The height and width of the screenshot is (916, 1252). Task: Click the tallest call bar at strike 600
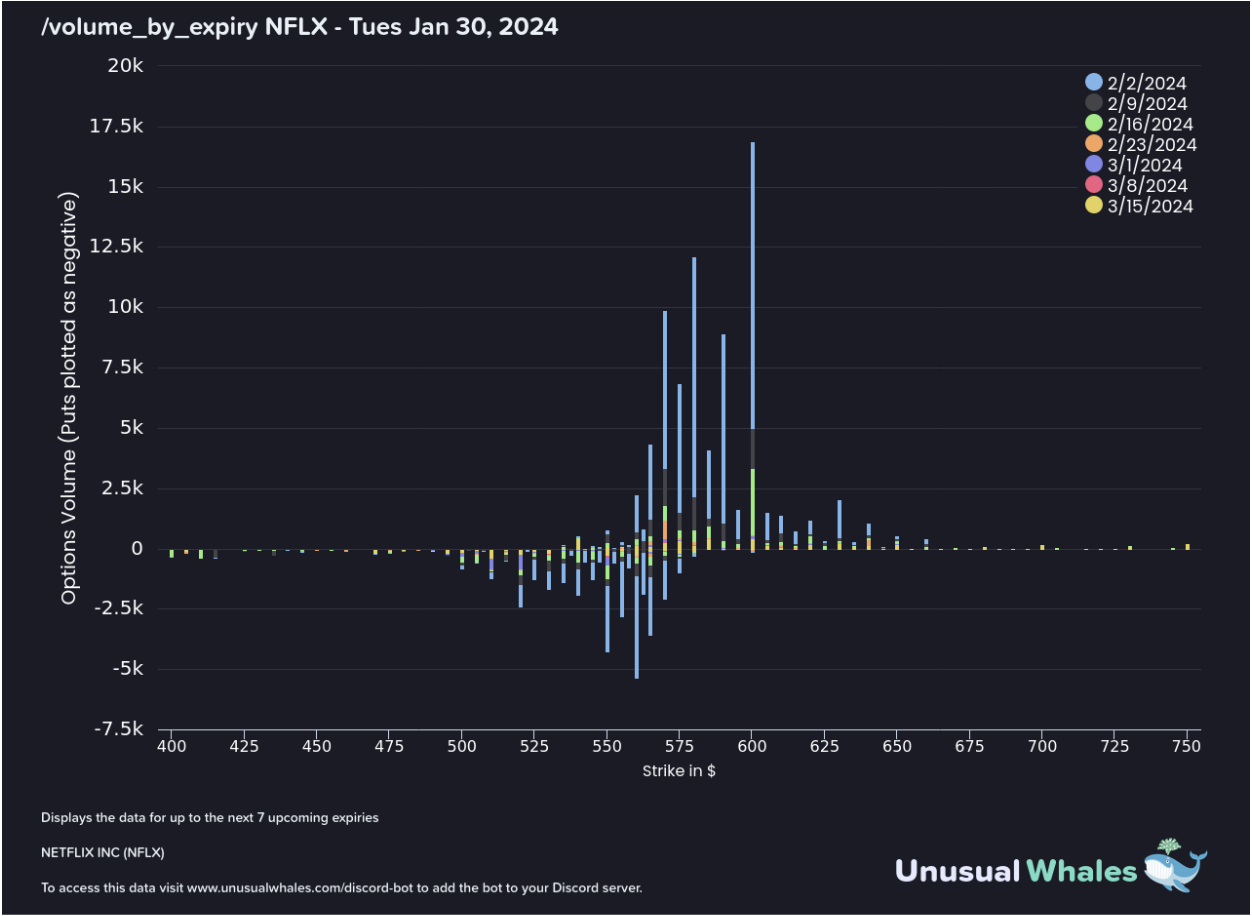coord(752,280)
